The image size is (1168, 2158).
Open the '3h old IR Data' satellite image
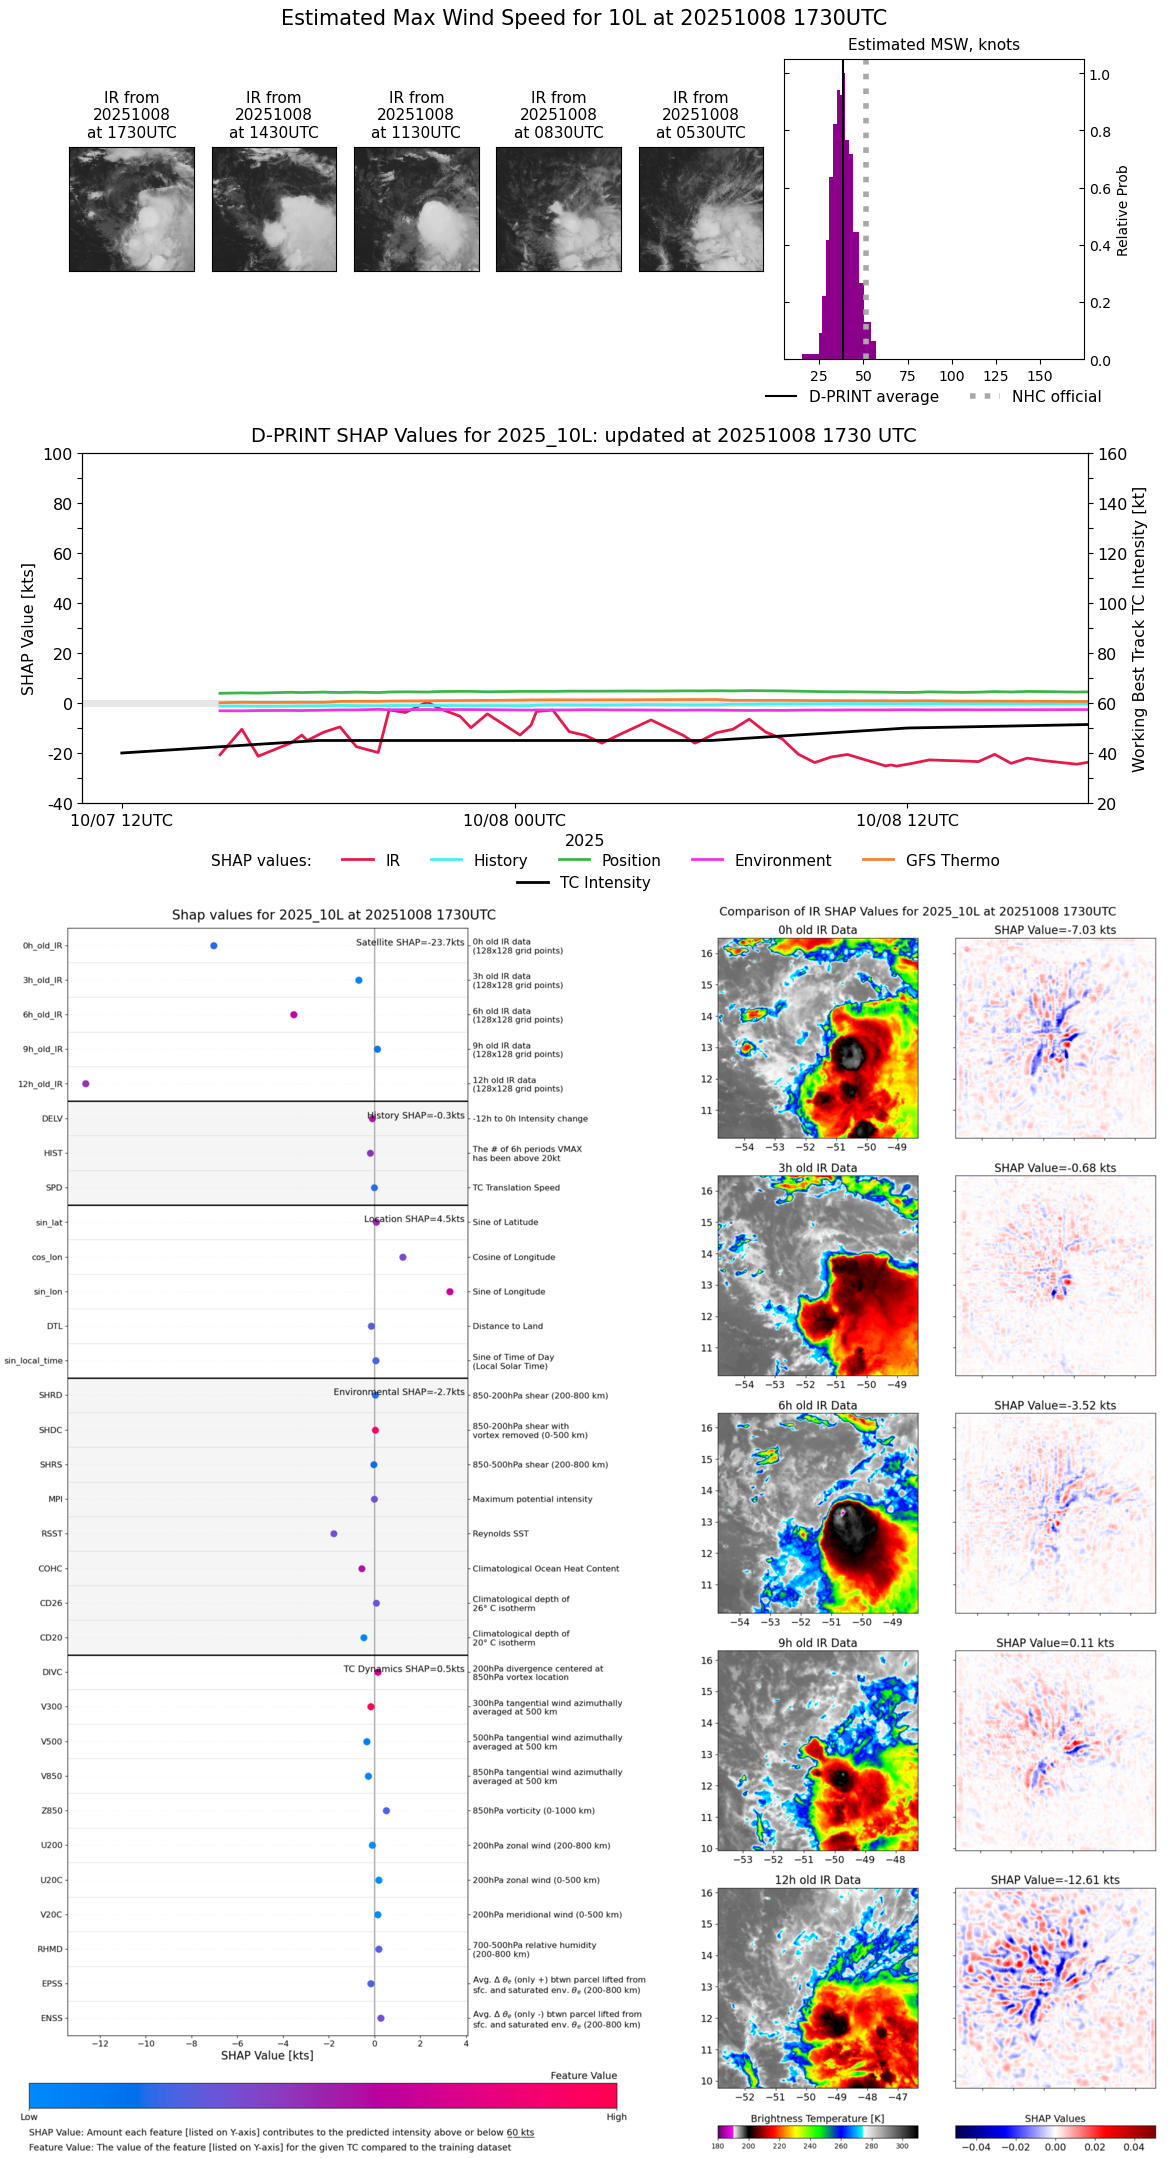point(818,1276)
